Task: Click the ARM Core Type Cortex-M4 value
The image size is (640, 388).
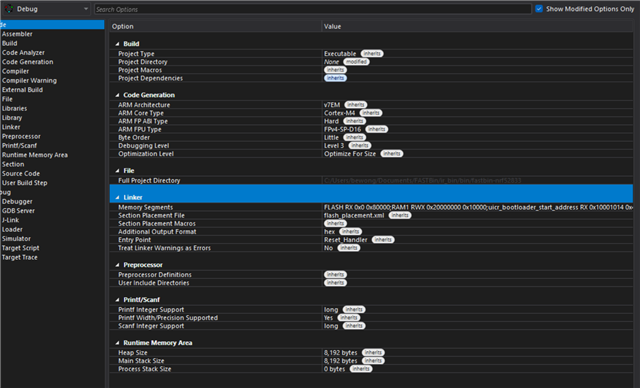Action: pos(340,113)
